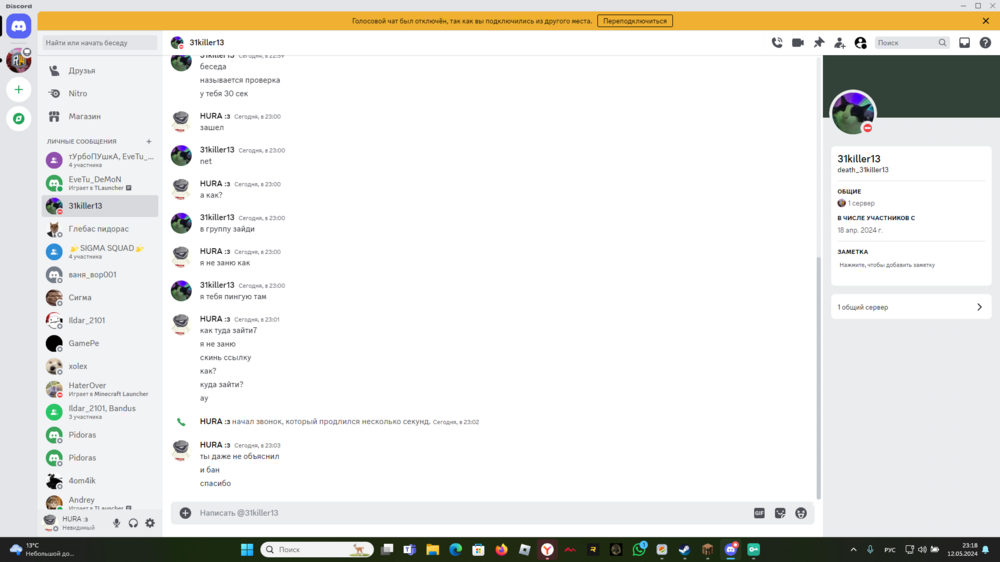Image resolution: width=1000 pixels, height=562 pixels.
Task: Open WhatsApp from taskbar
Action: (639, 550)
